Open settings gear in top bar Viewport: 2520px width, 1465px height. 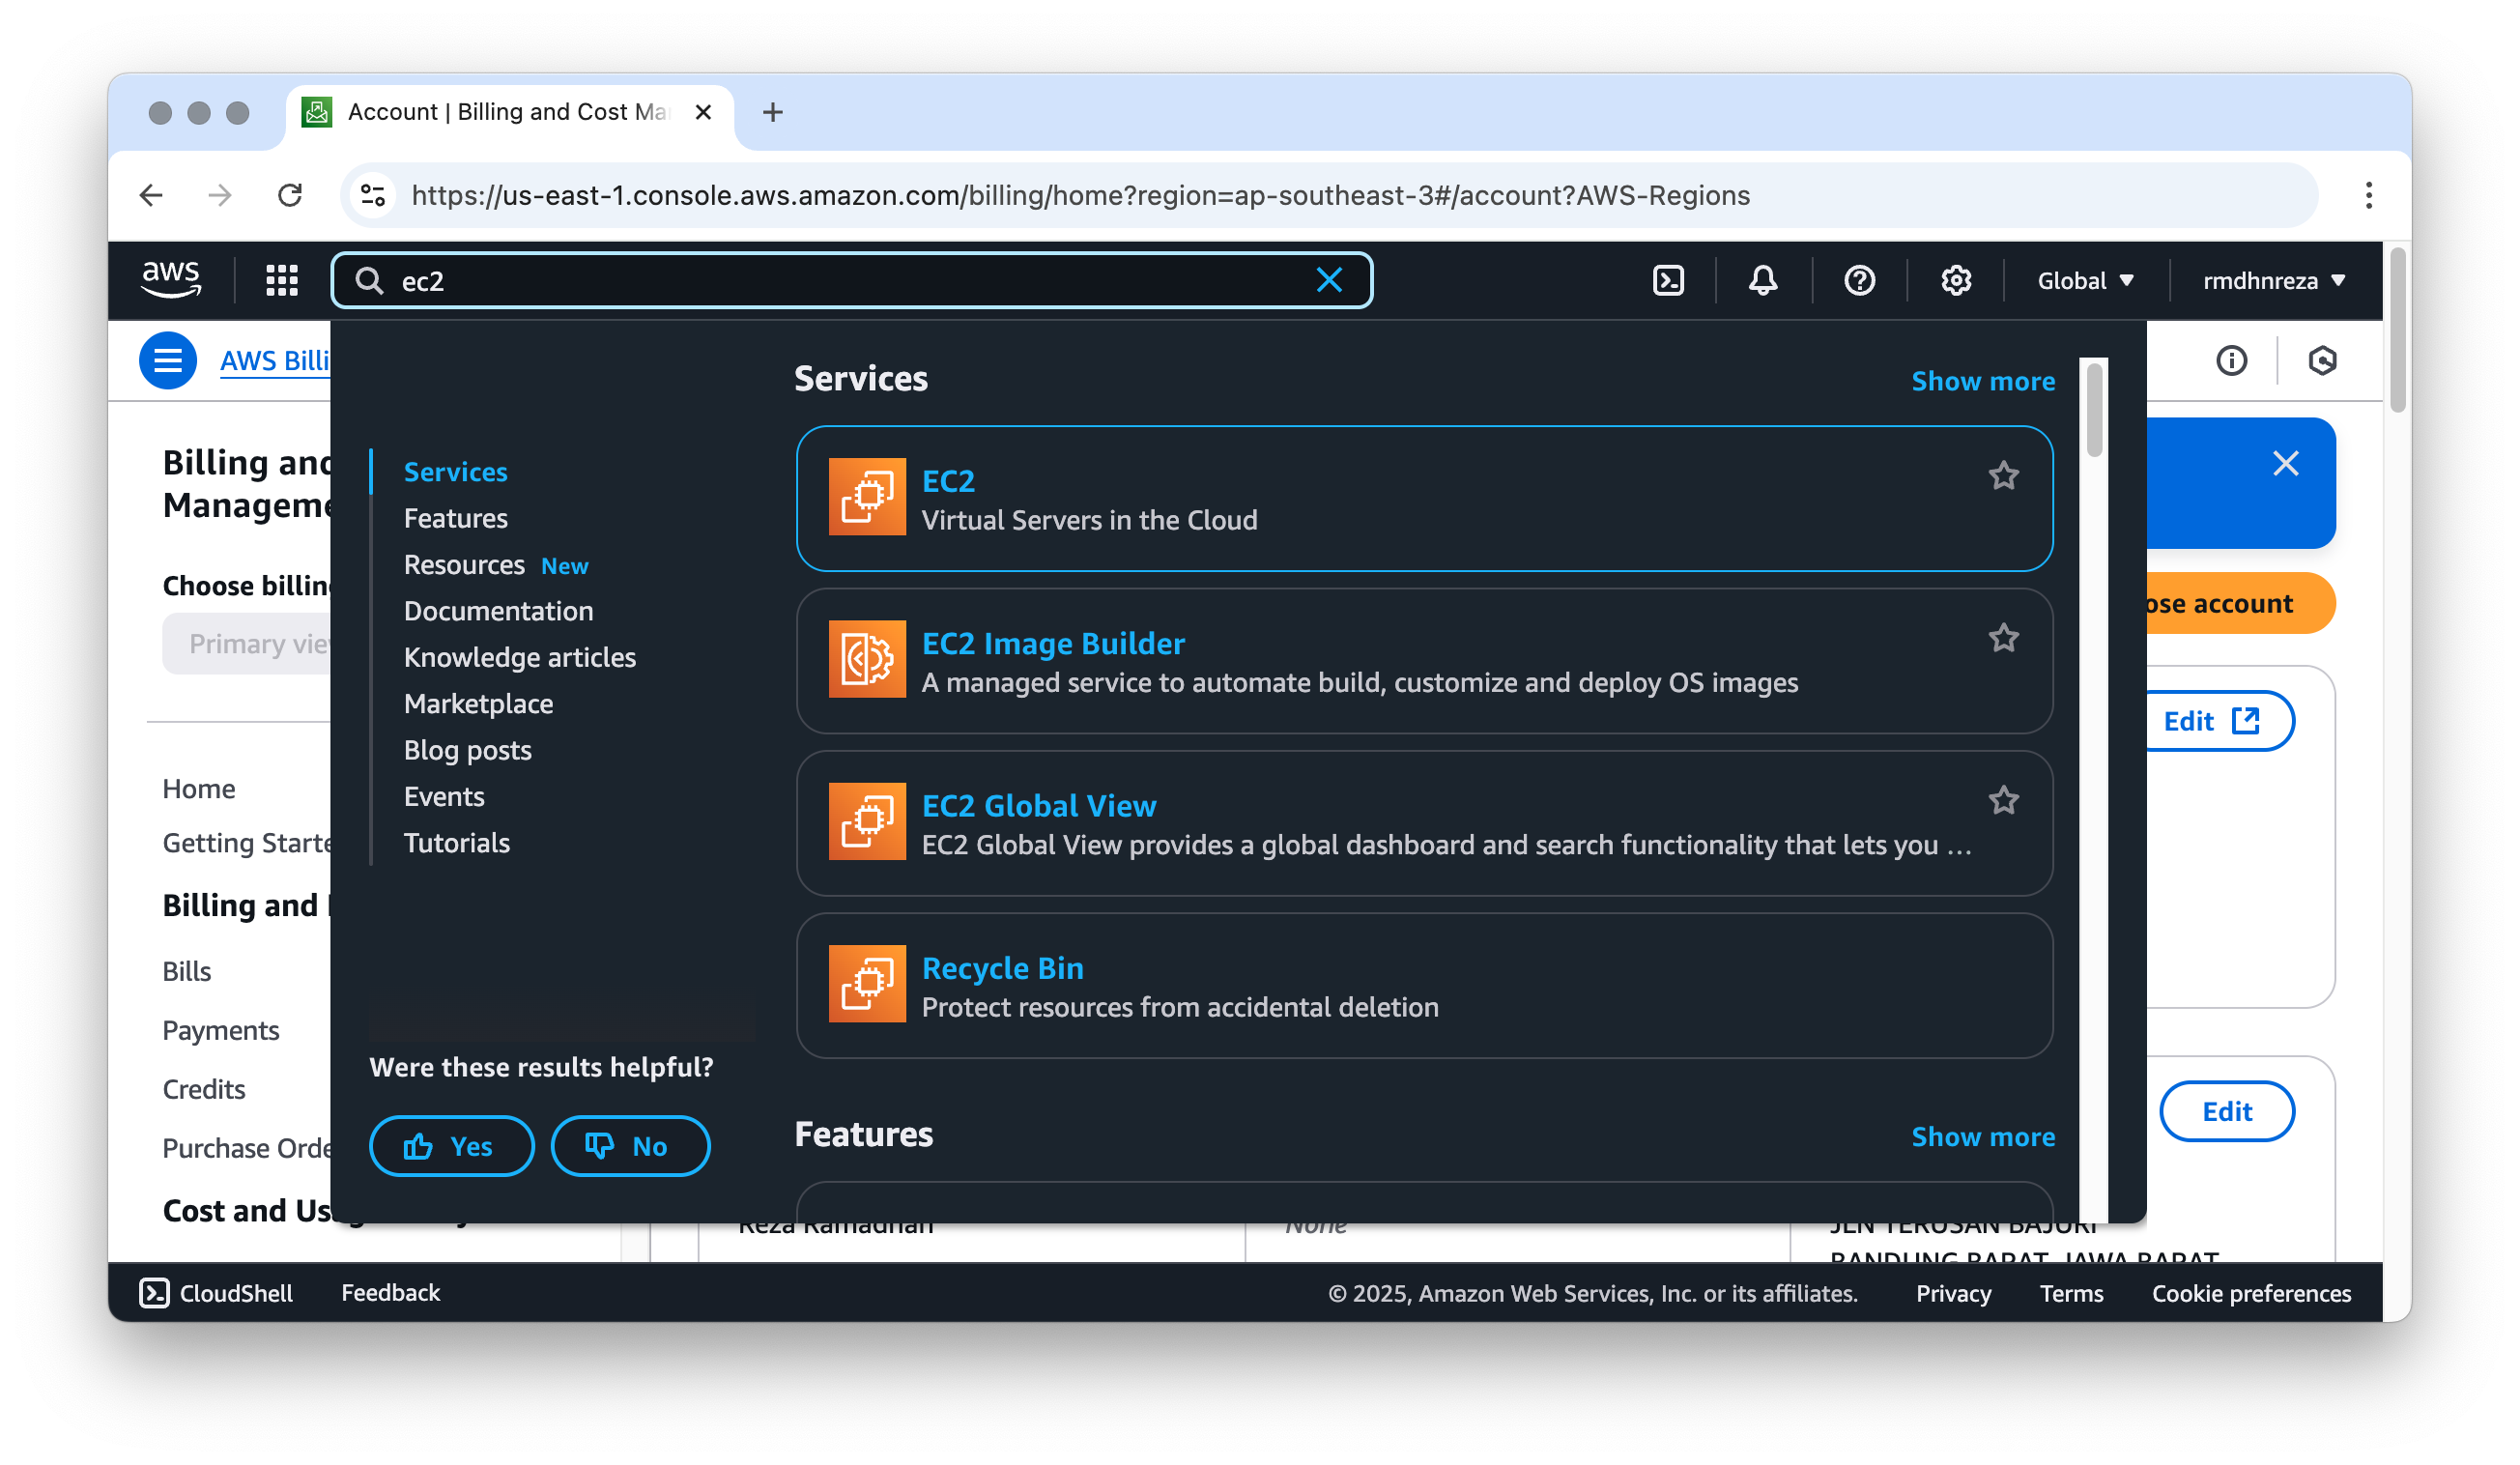pos(1955,281)
